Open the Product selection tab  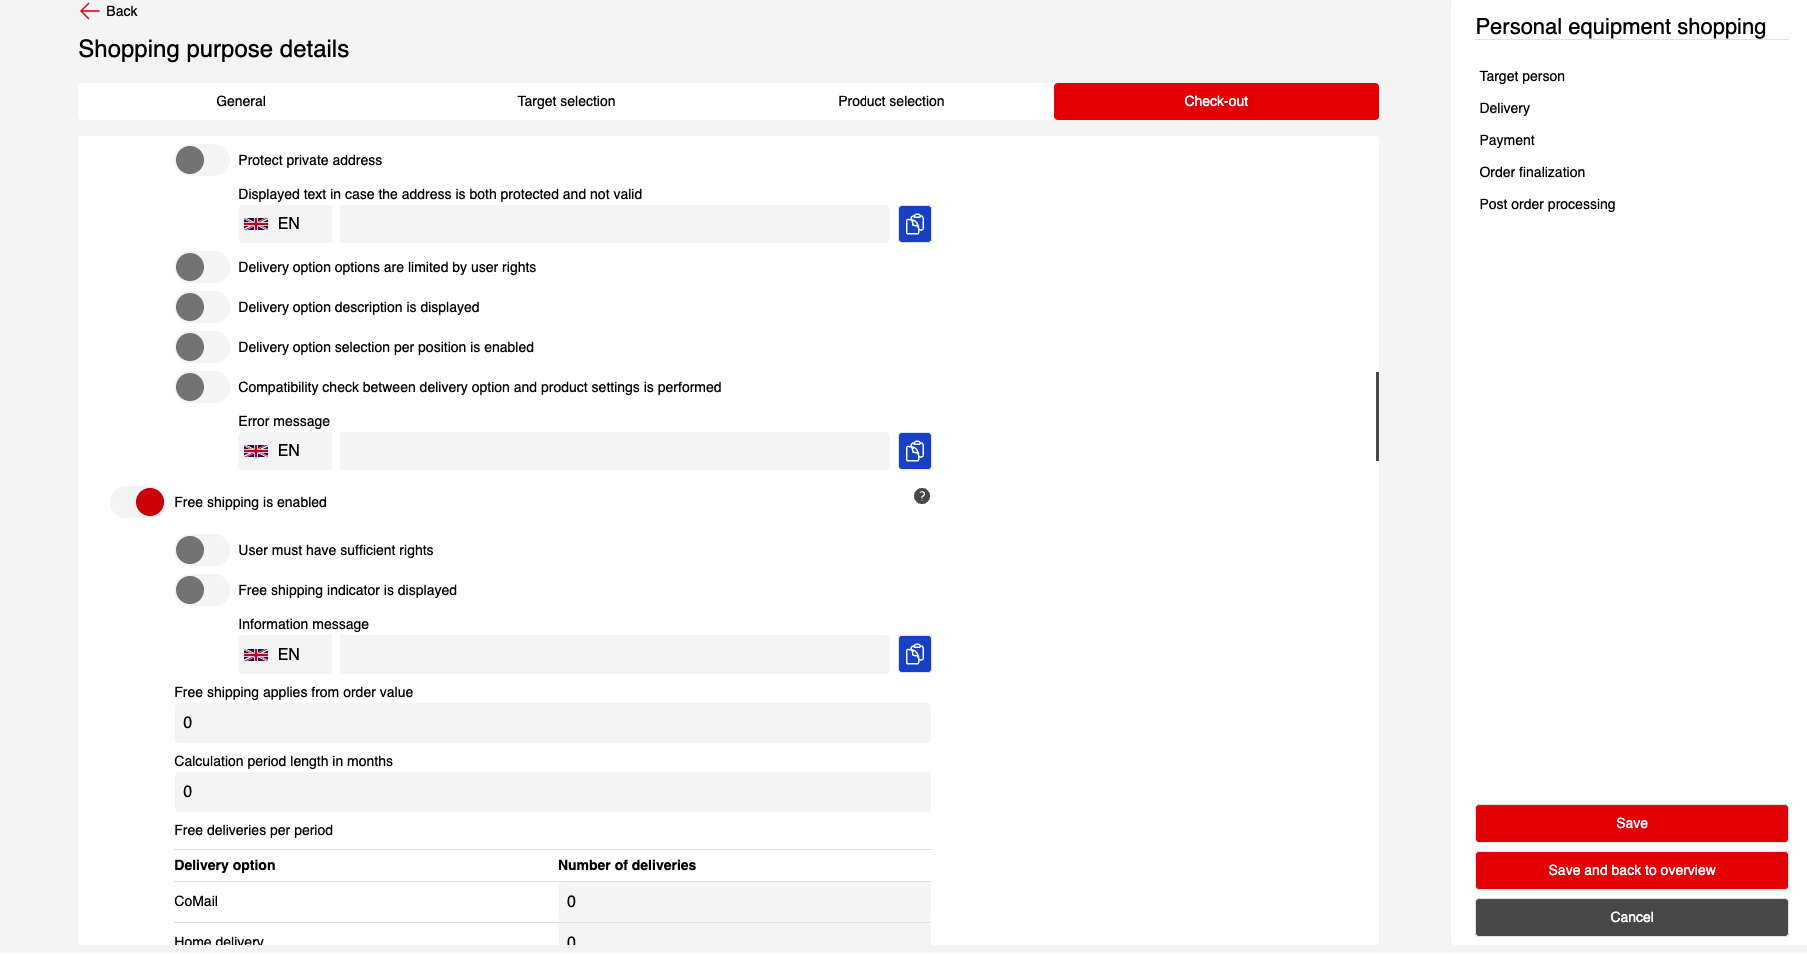[x=890, y=101]
